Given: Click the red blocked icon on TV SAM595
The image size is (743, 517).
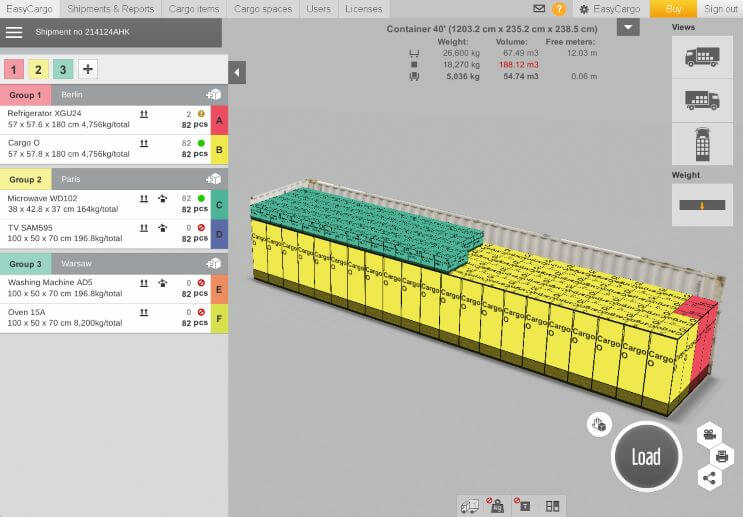Looking at the screenshot, I should (x=201, y=228).
